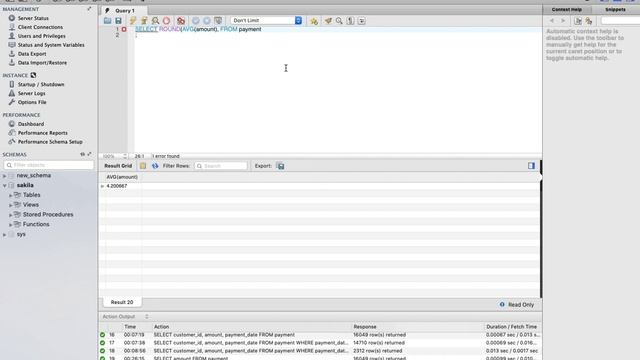Open Data Export

pos(32,54)
